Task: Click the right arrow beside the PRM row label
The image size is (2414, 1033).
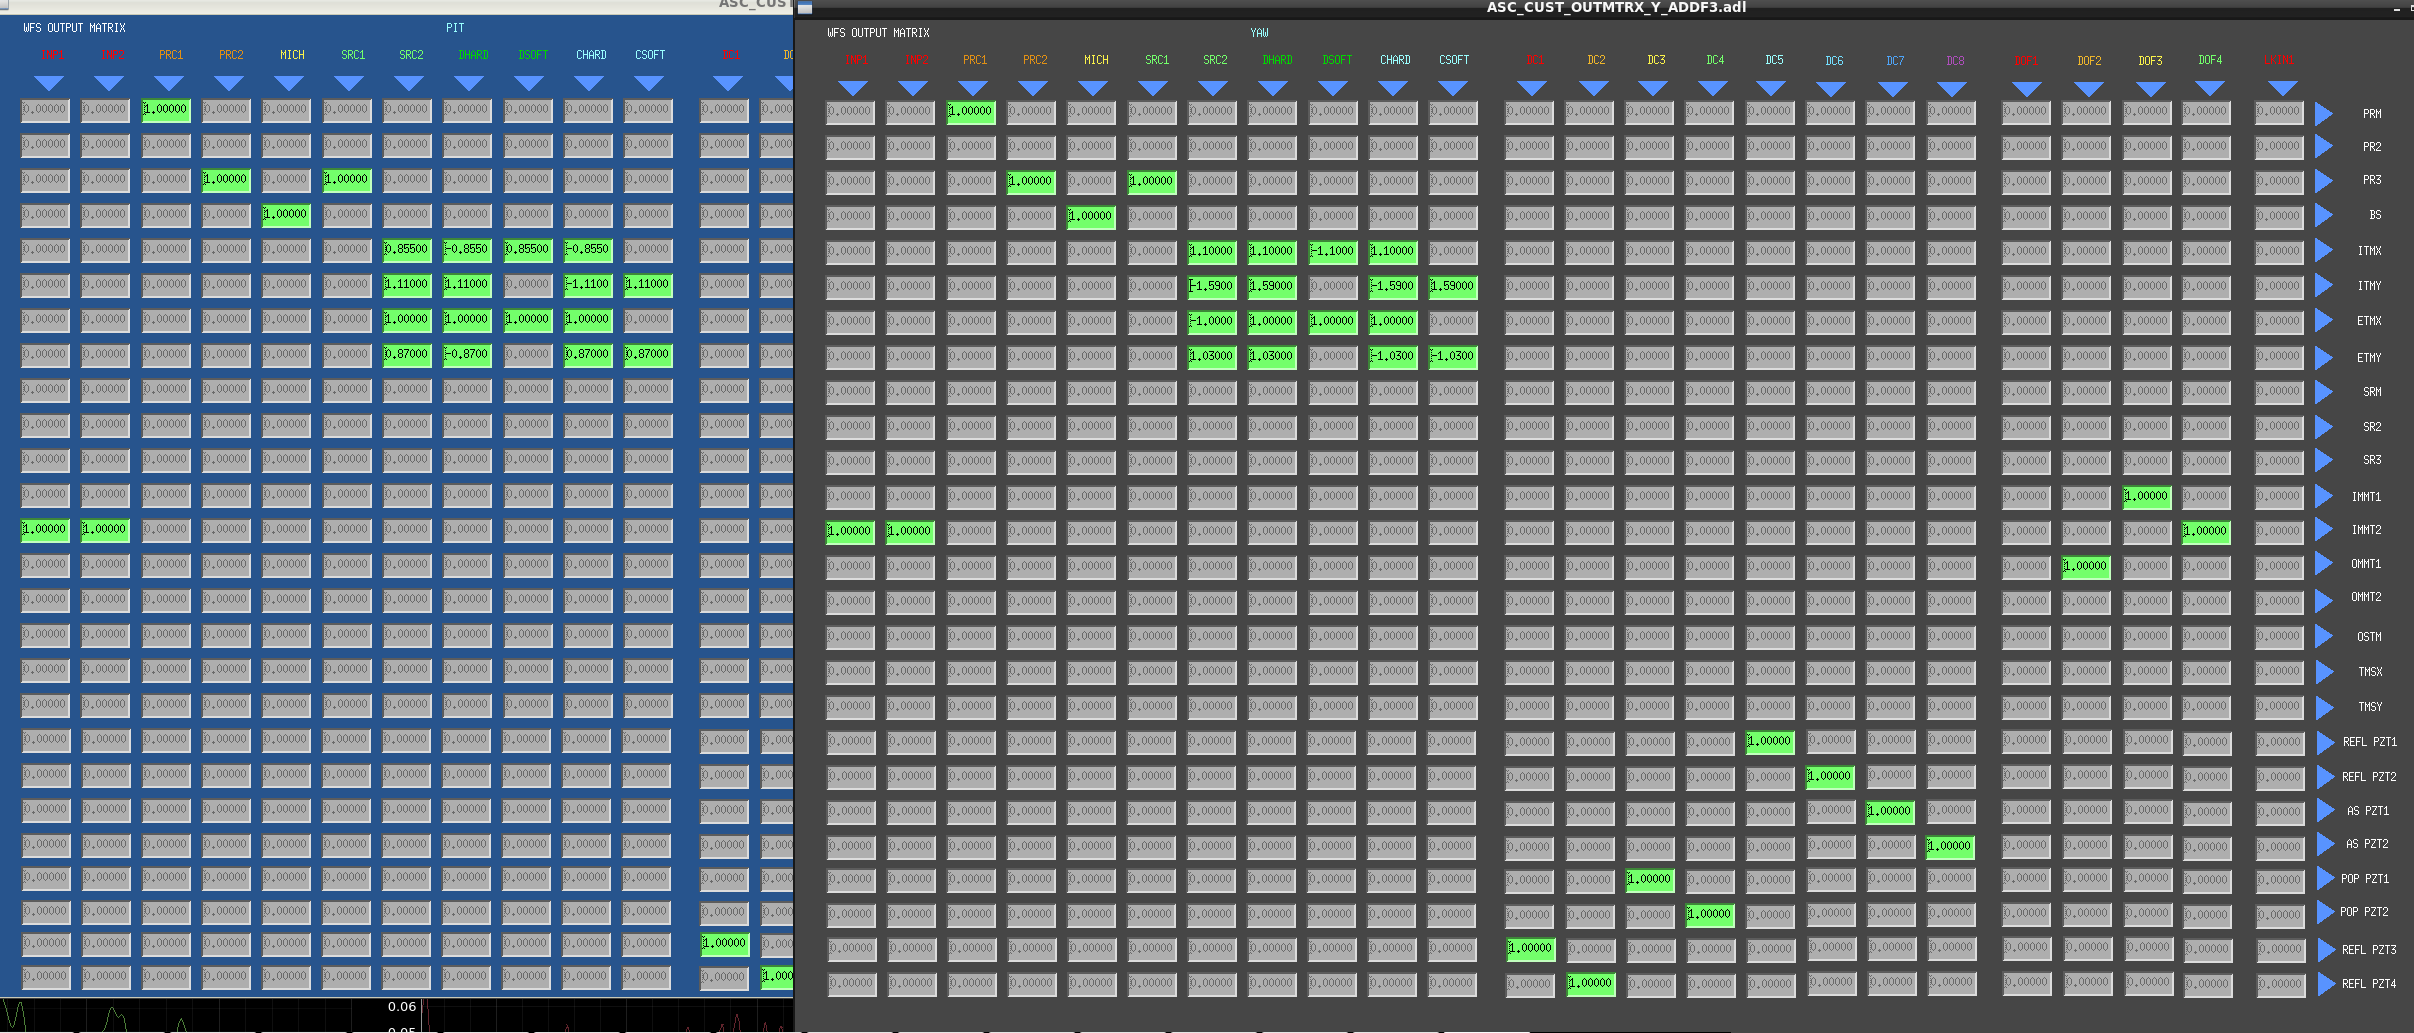Action: (2324, 113)
